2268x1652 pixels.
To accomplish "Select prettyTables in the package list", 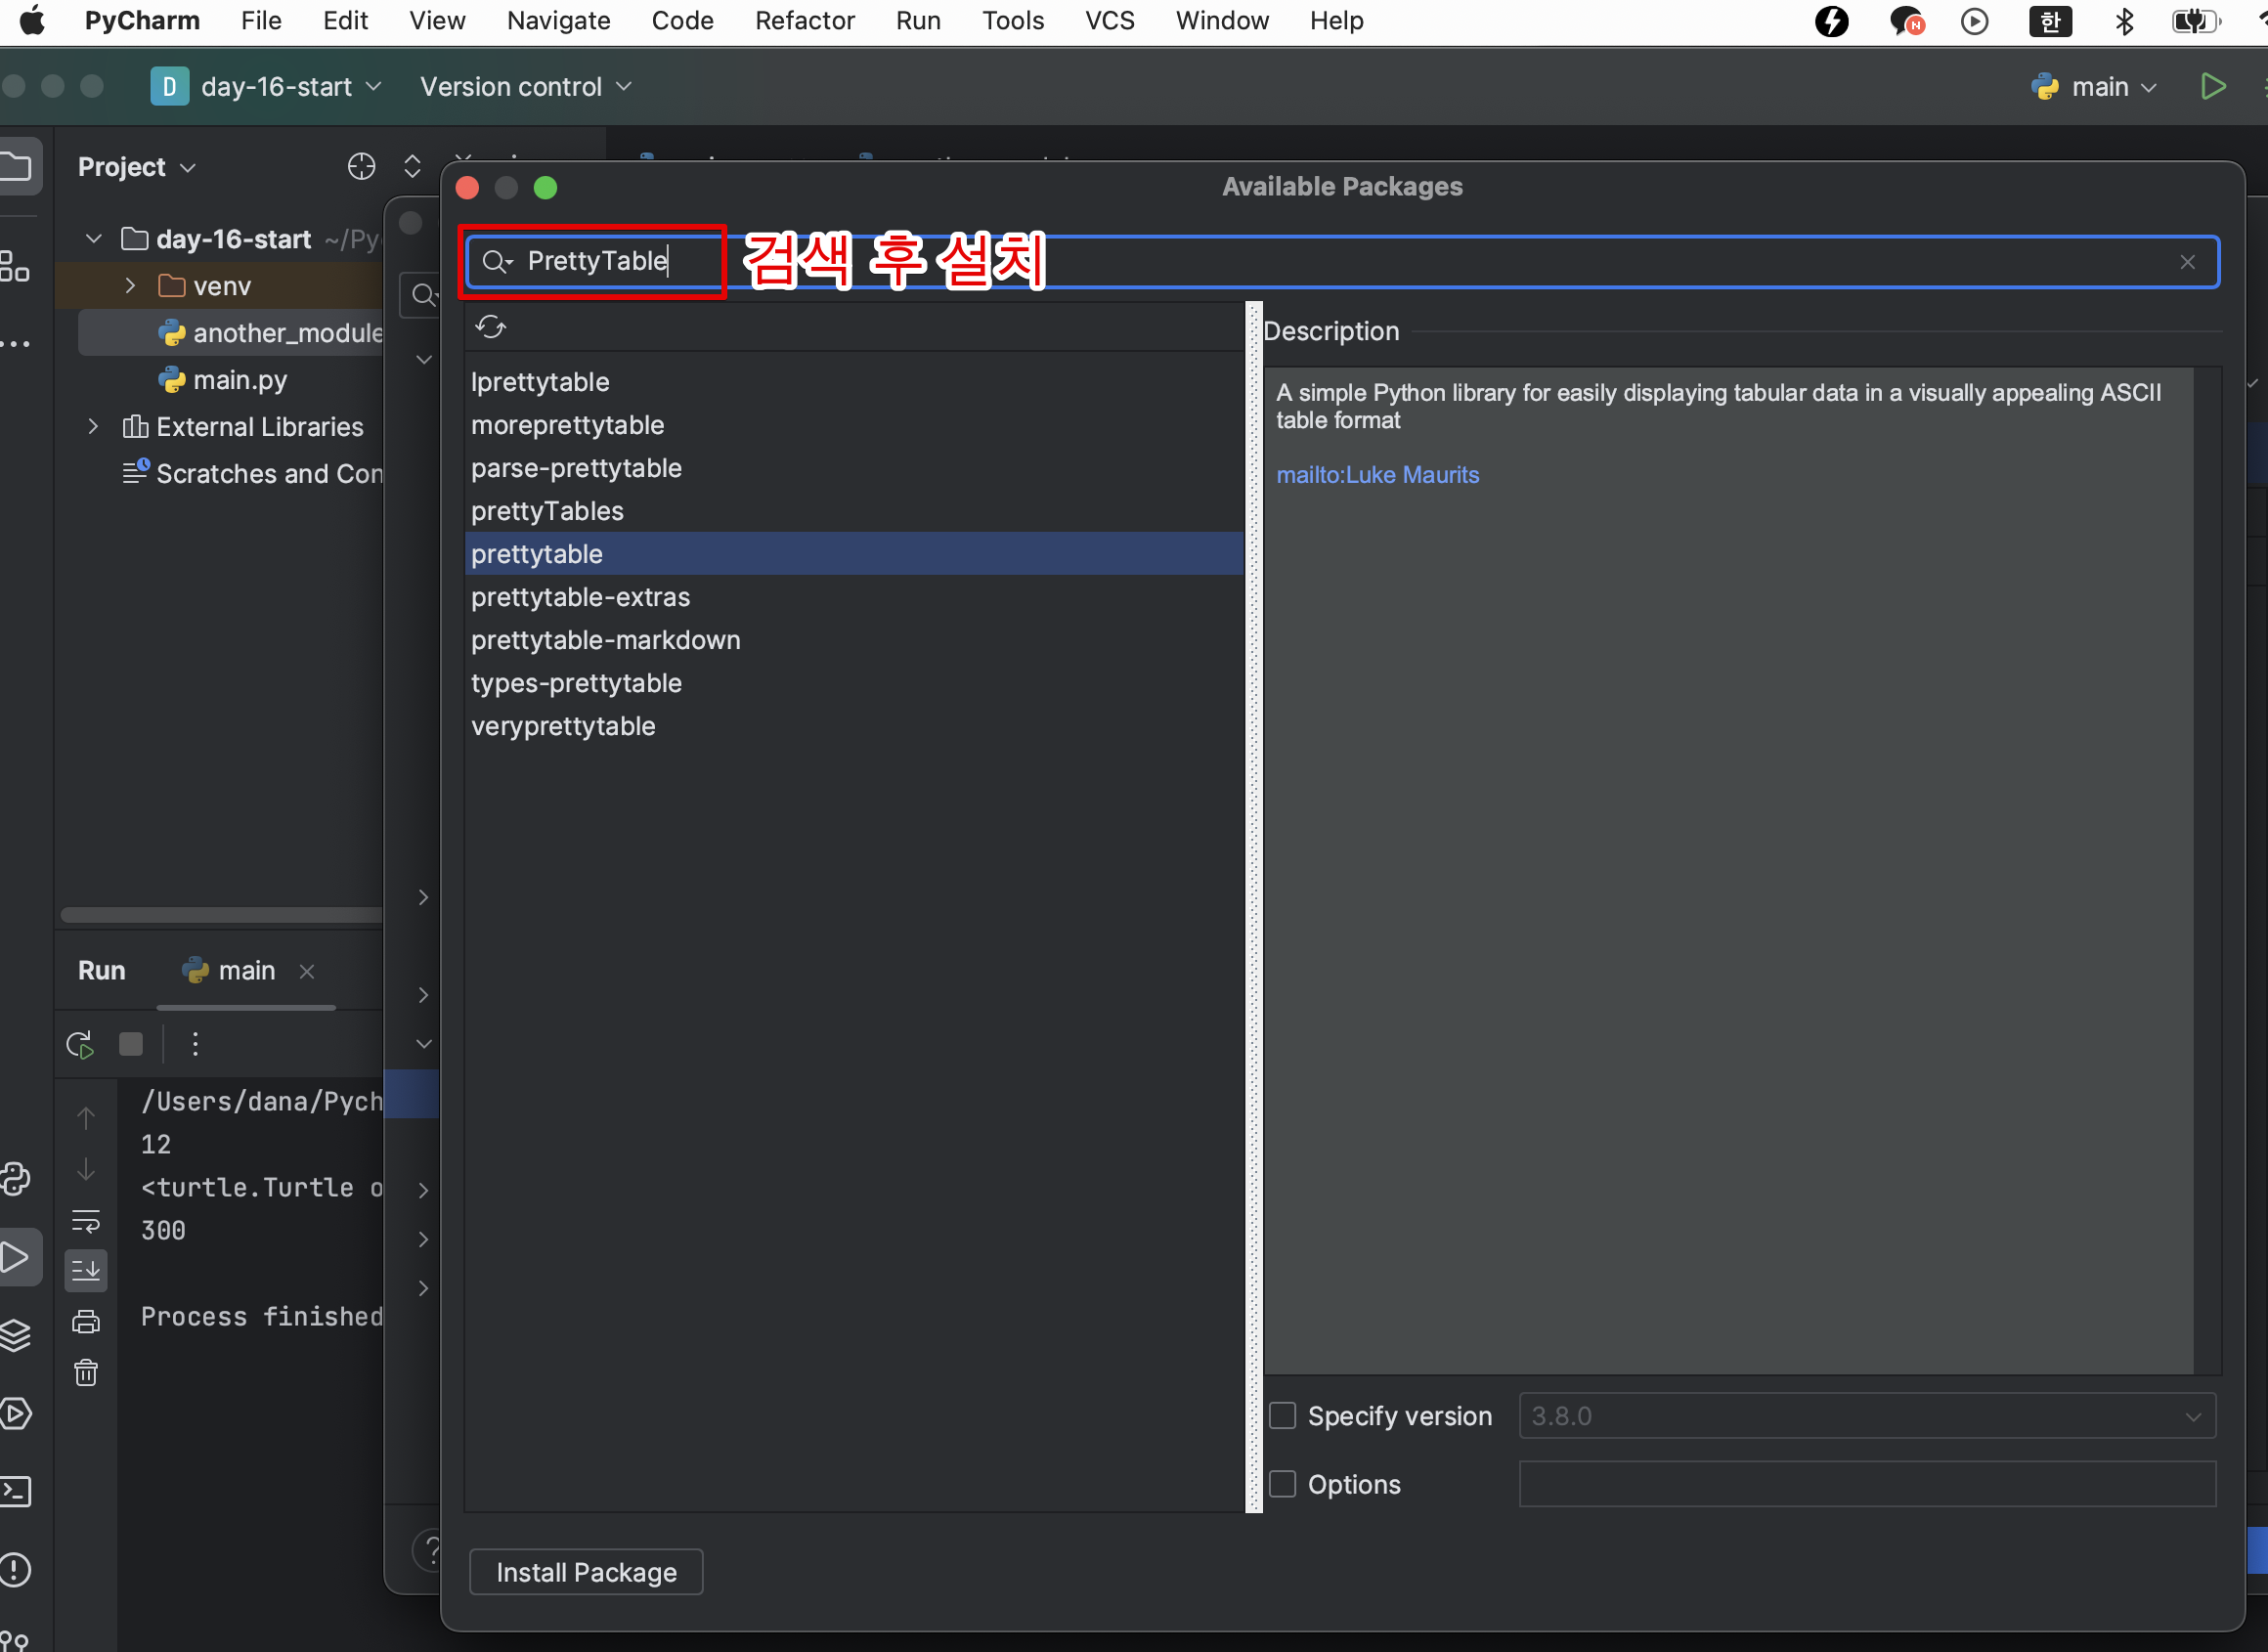I will [854, 511].
